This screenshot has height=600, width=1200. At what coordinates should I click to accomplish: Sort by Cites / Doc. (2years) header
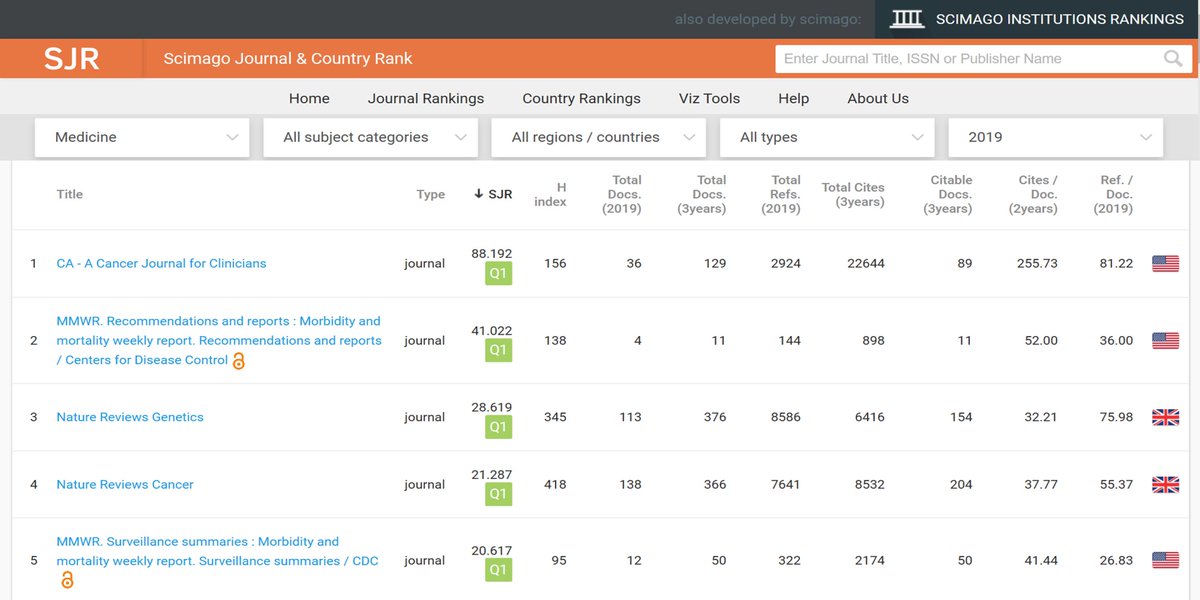coord(1033,195)
